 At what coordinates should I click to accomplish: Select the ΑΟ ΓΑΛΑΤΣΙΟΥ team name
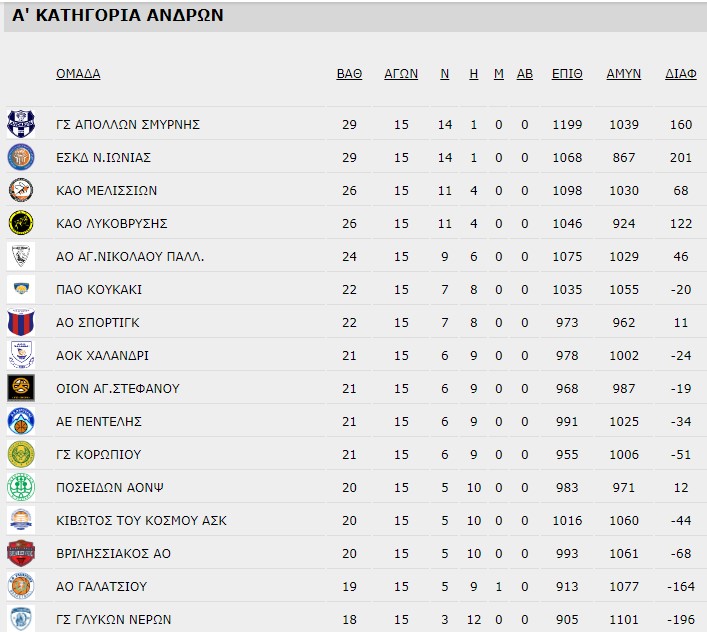click(105, 586)
